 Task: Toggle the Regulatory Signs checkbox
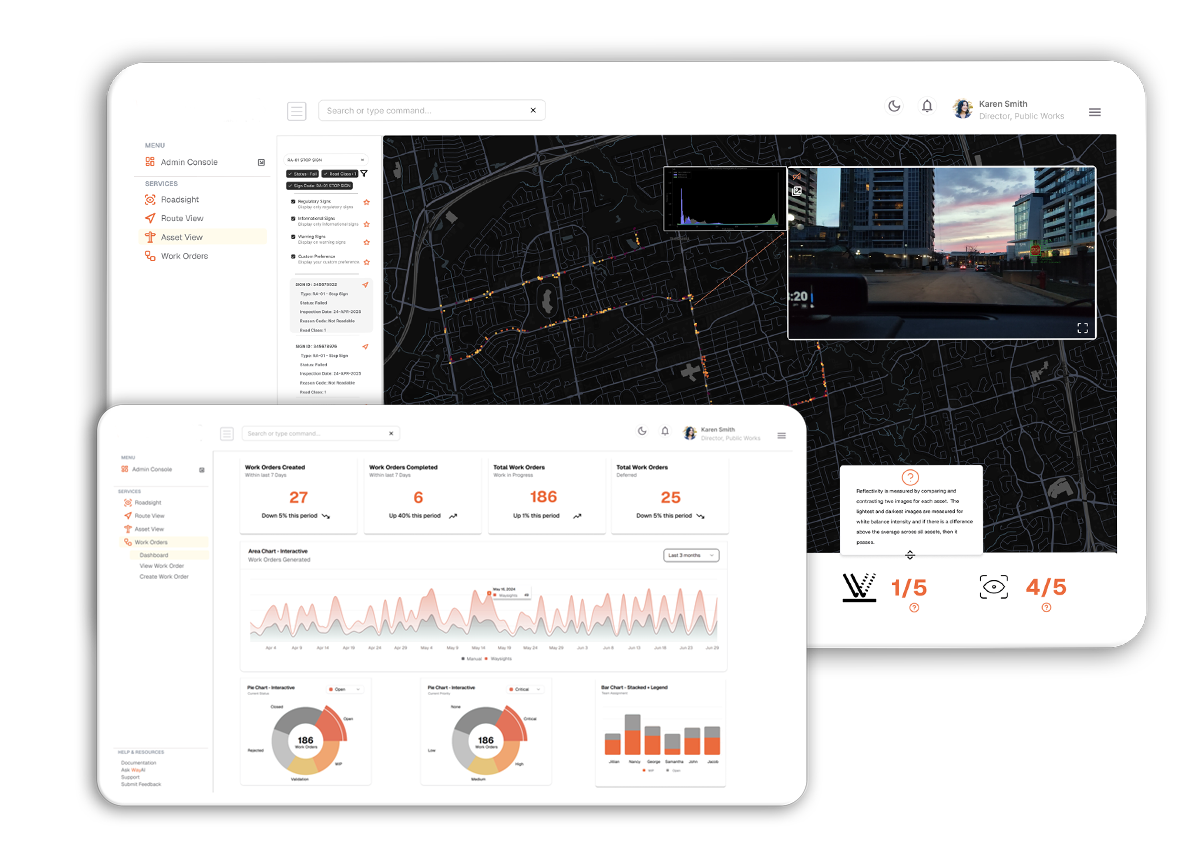[x=293, y=202]
